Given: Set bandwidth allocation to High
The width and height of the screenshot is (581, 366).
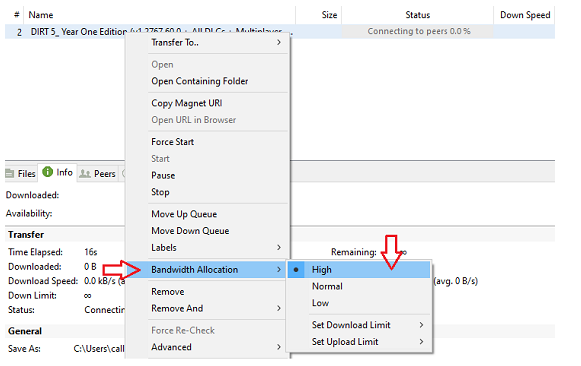Looking at the screenshot, I should click(x=359, y=270).
